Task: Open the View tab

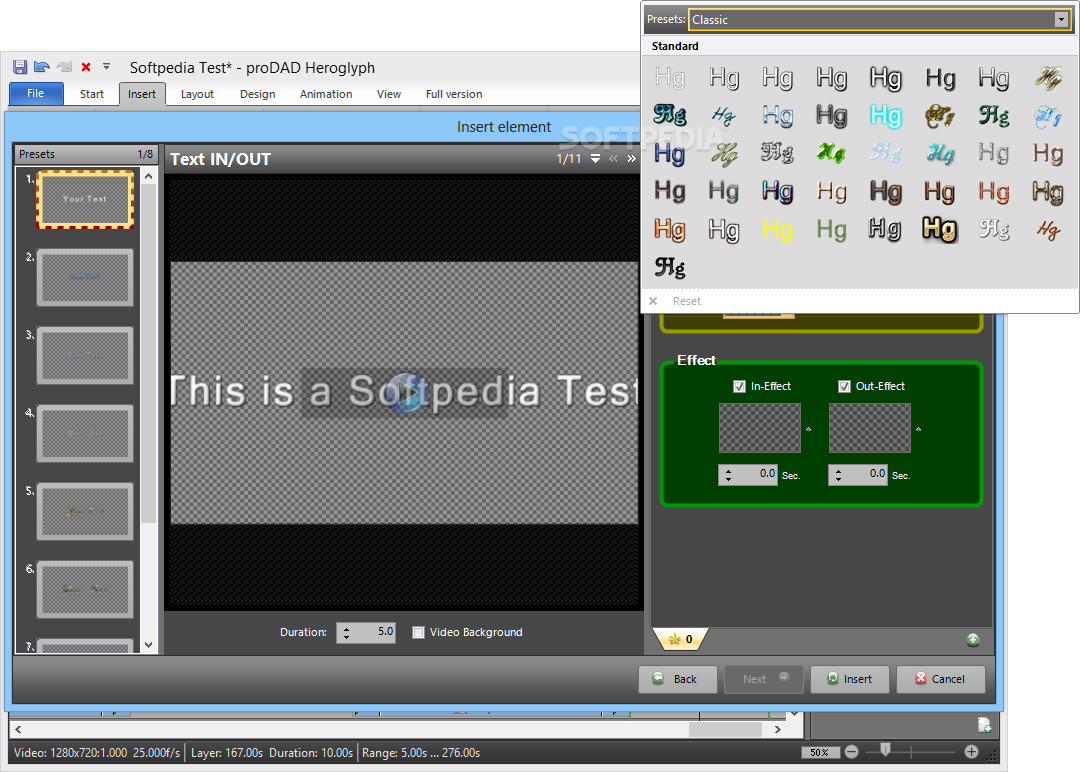Action: (388, 94)
